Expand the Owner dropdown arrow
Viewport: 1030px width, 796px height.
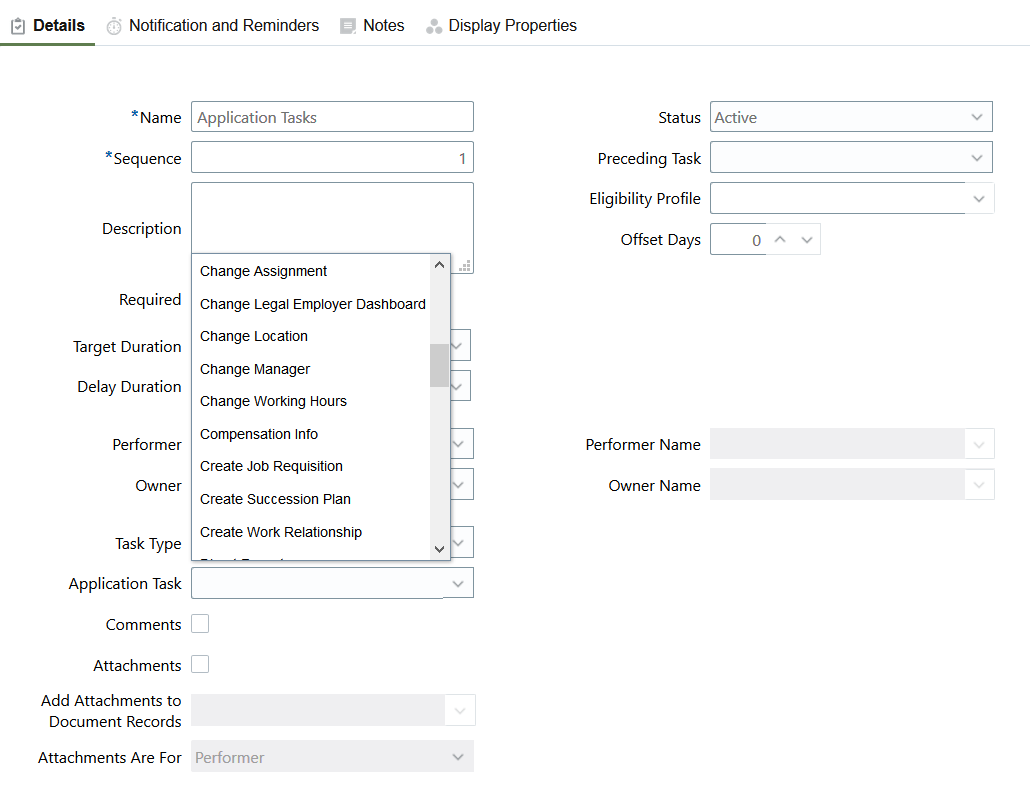460,485
